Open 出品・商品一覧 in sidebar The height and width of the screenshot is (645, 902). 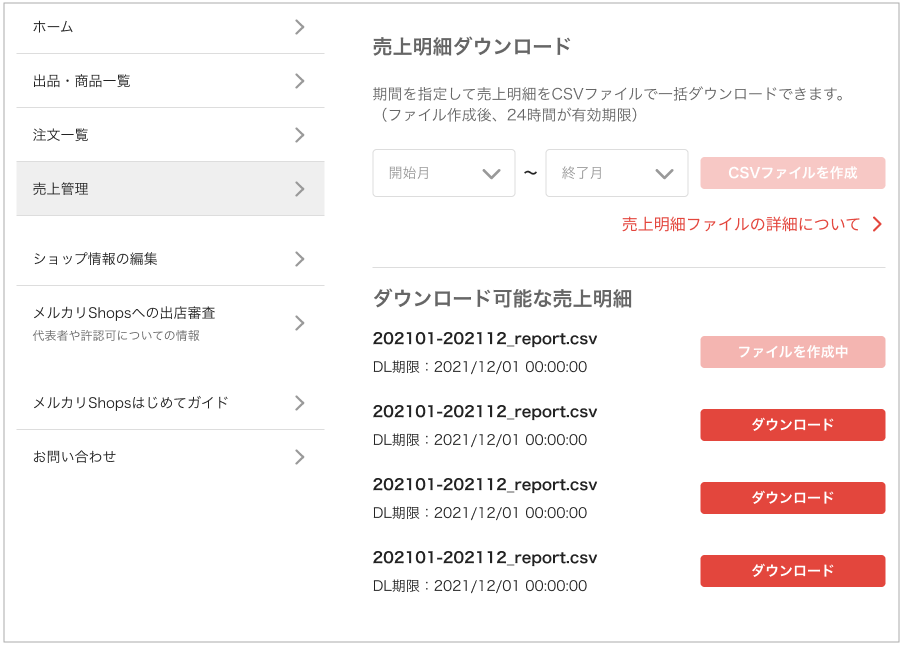tap(170, 81)
